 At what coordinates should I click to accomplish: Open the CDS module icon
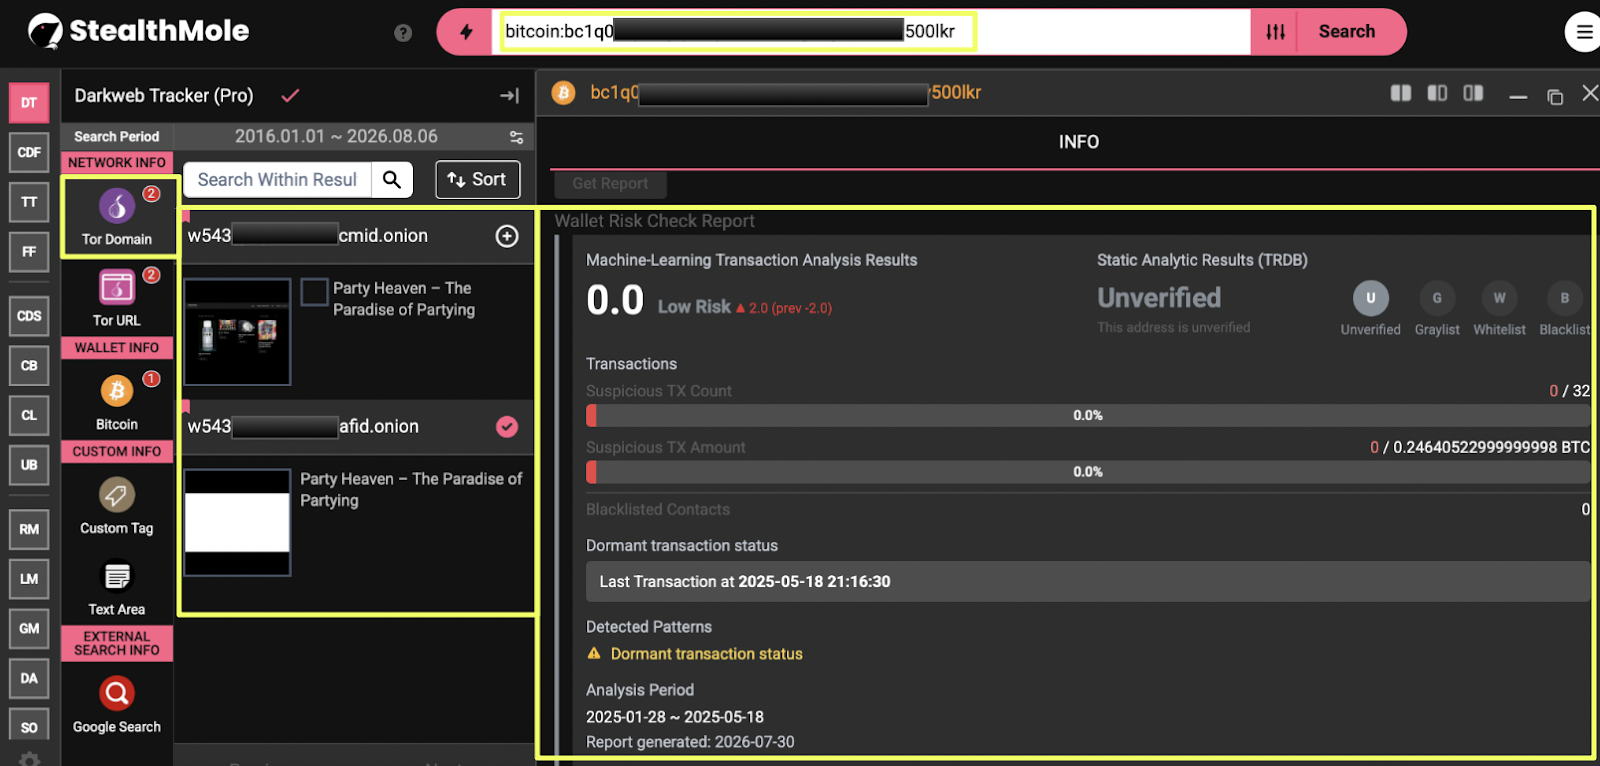(29, 316)
